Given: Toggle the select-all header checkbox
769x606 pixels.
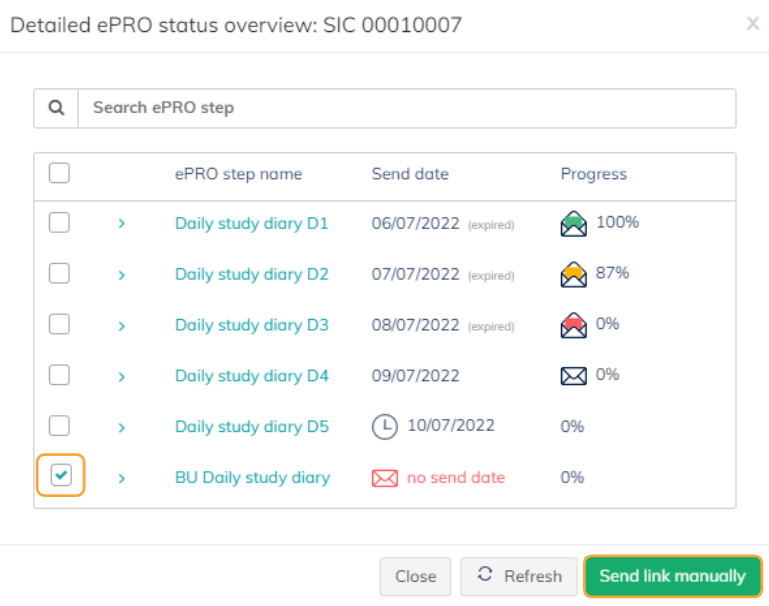Looking at the screenshot, I should pyautogui.click(x=60, y=173).
